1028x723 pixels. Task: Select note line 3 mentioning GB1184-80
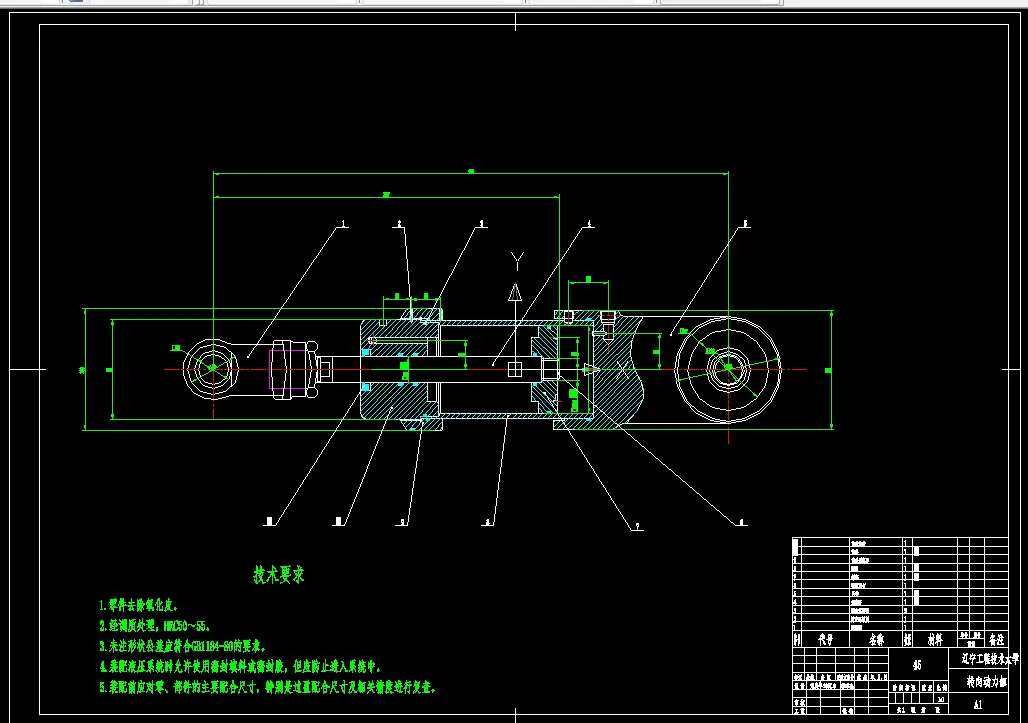coord(183,646)
